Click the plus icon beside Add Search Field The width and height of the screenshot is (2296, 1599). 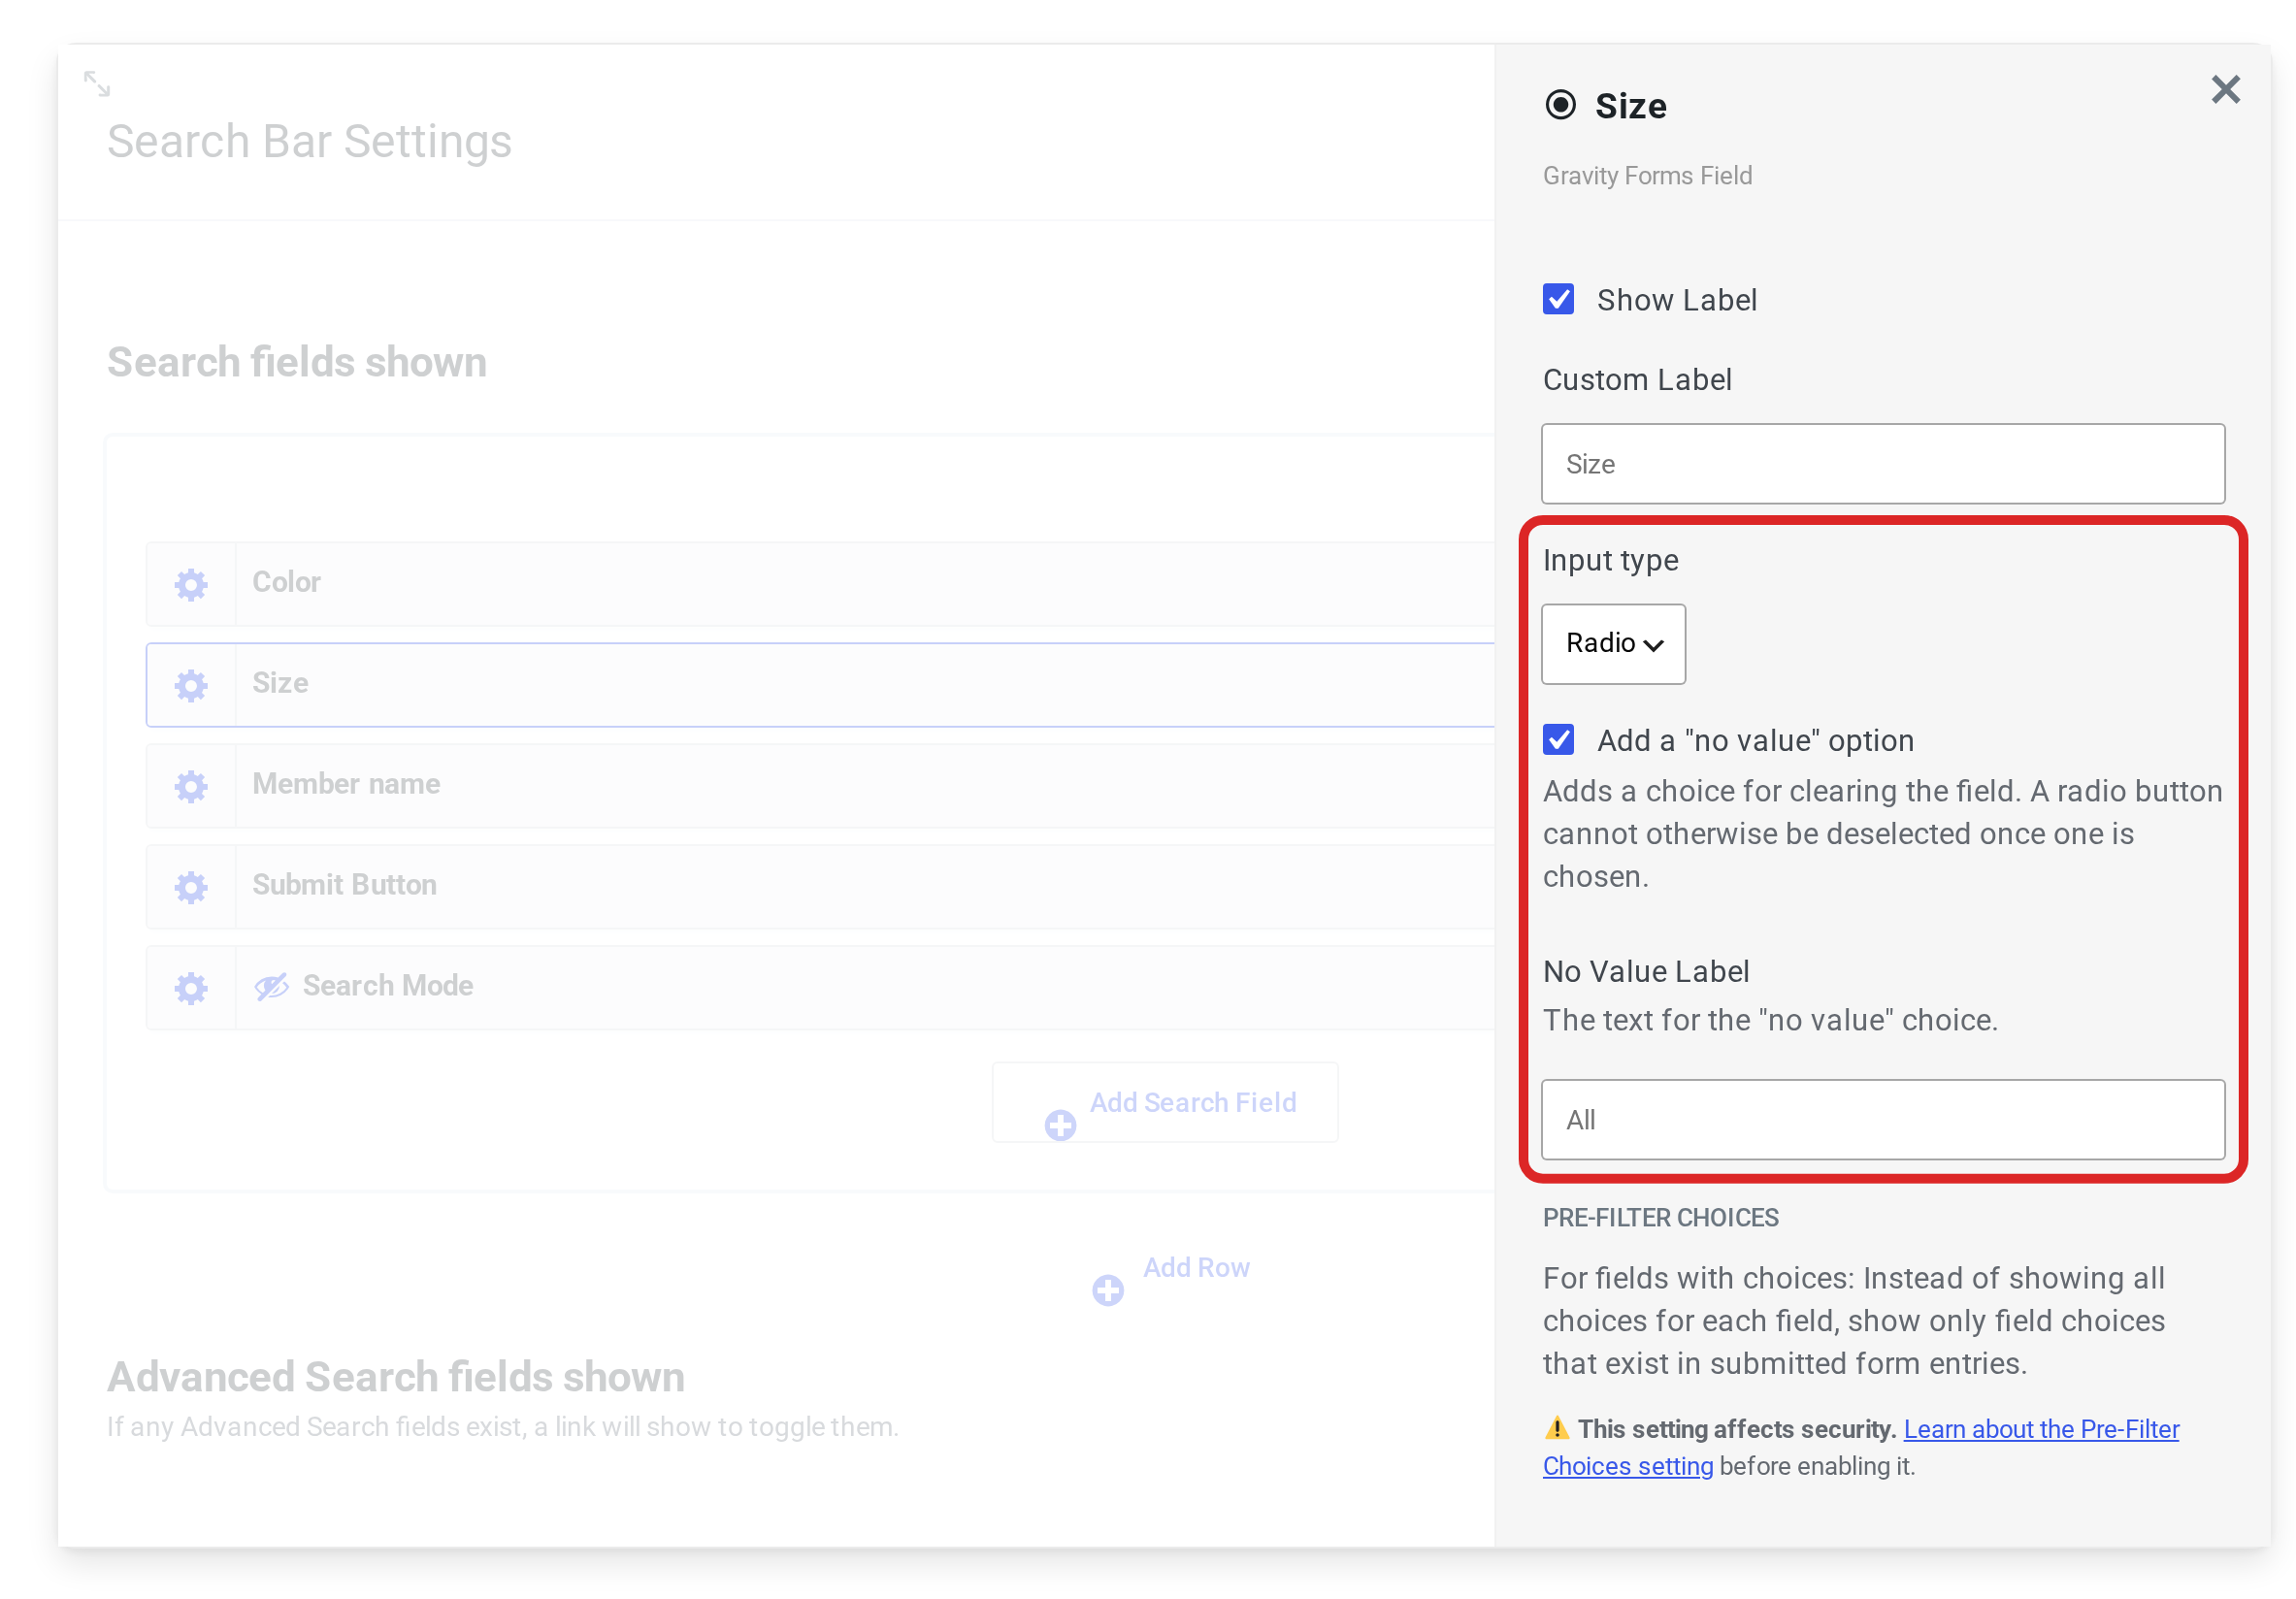coord(1060,1125)
